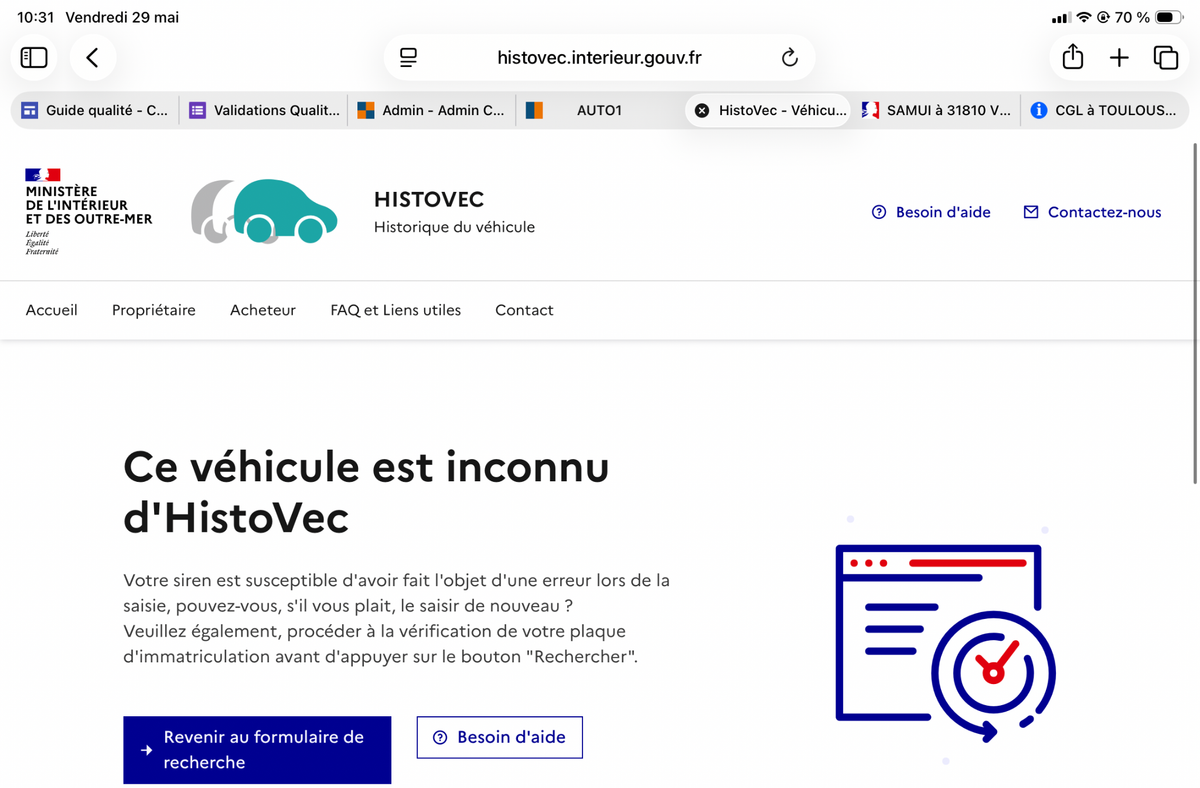Tap the address bar histovec.interieur.gouv.fr
This screenshot has width=1200, height=788.
click(x=599, y=58)
